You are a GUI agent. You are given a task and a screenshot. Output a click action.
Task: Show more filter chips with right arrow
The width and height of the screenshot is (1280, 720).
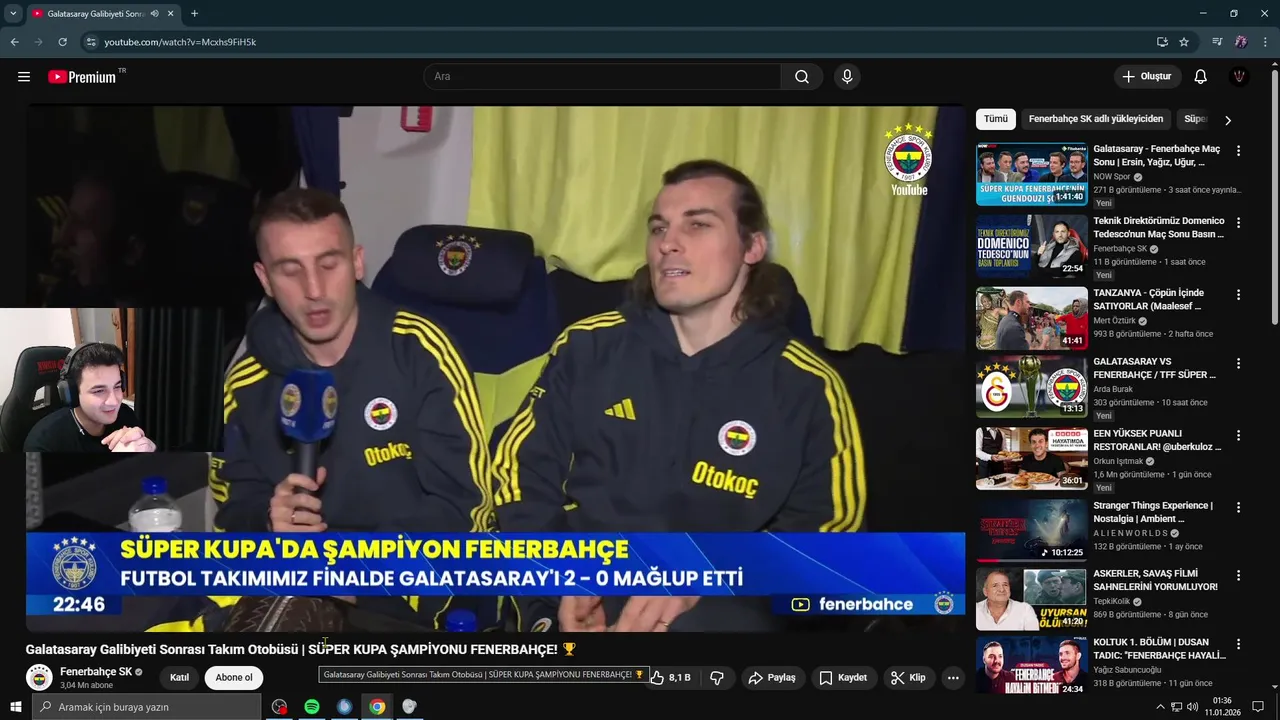click(x=1228, y=120)
